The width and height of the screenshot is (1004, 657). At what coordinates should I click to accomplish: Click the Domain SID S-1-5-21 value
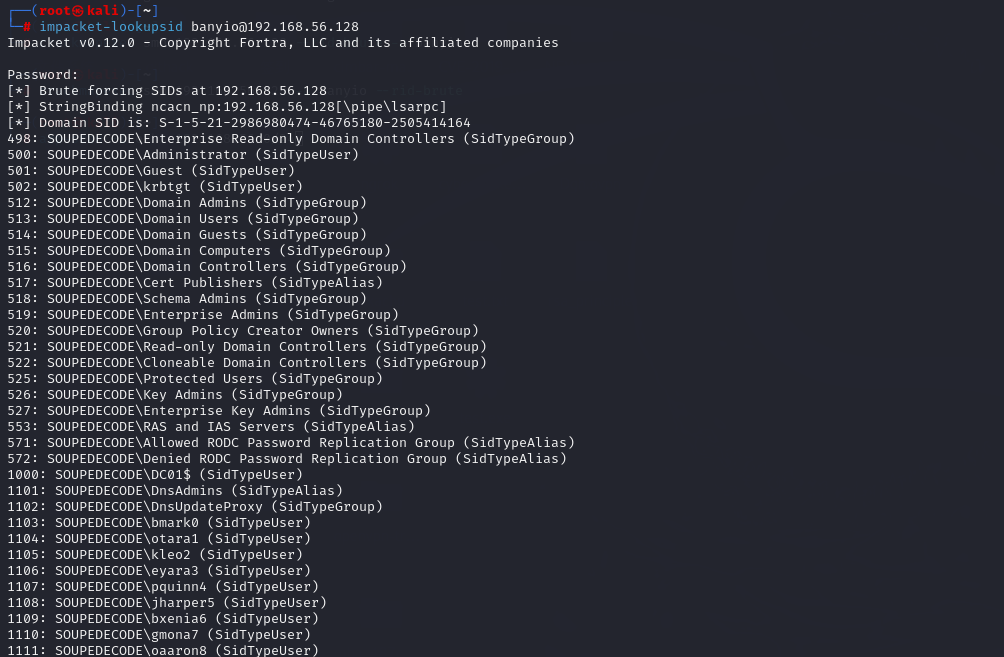(314, 123)
